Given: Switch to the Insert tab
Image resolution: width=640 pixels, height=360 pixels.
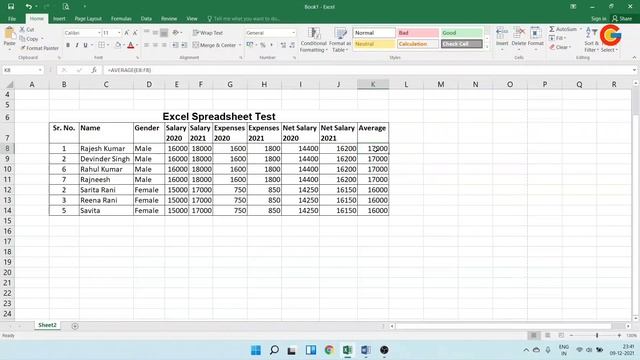Looking at the screenshot, I should tap(59, 19).
